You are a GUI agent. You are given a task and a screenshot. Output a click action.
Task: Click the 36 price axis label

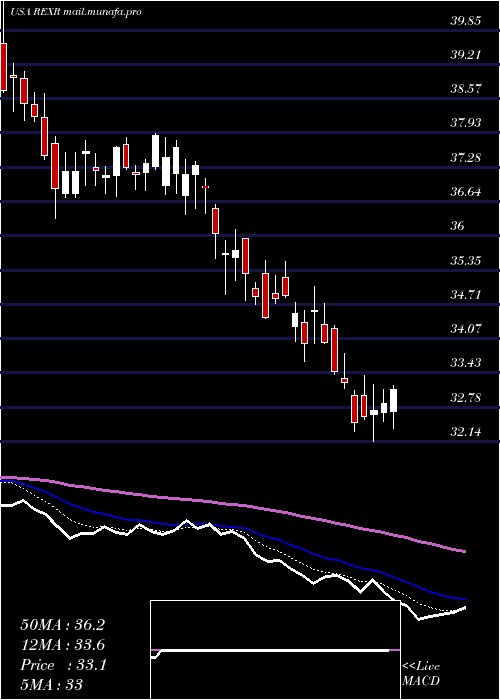coord(458,226)
